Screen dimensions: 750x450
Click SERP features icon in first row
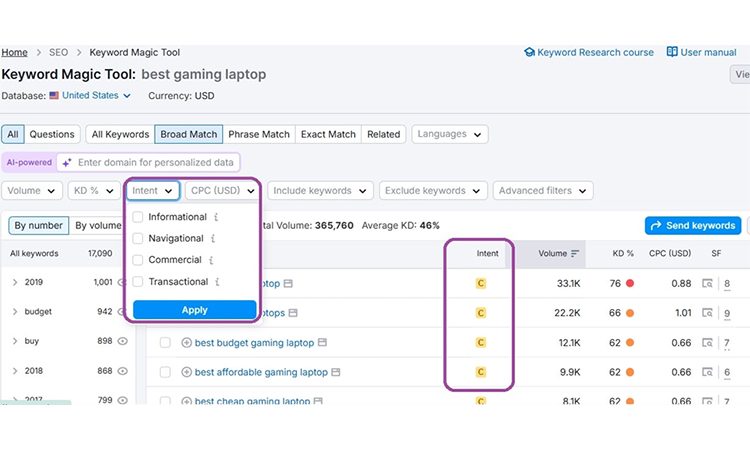coord(708,284)
